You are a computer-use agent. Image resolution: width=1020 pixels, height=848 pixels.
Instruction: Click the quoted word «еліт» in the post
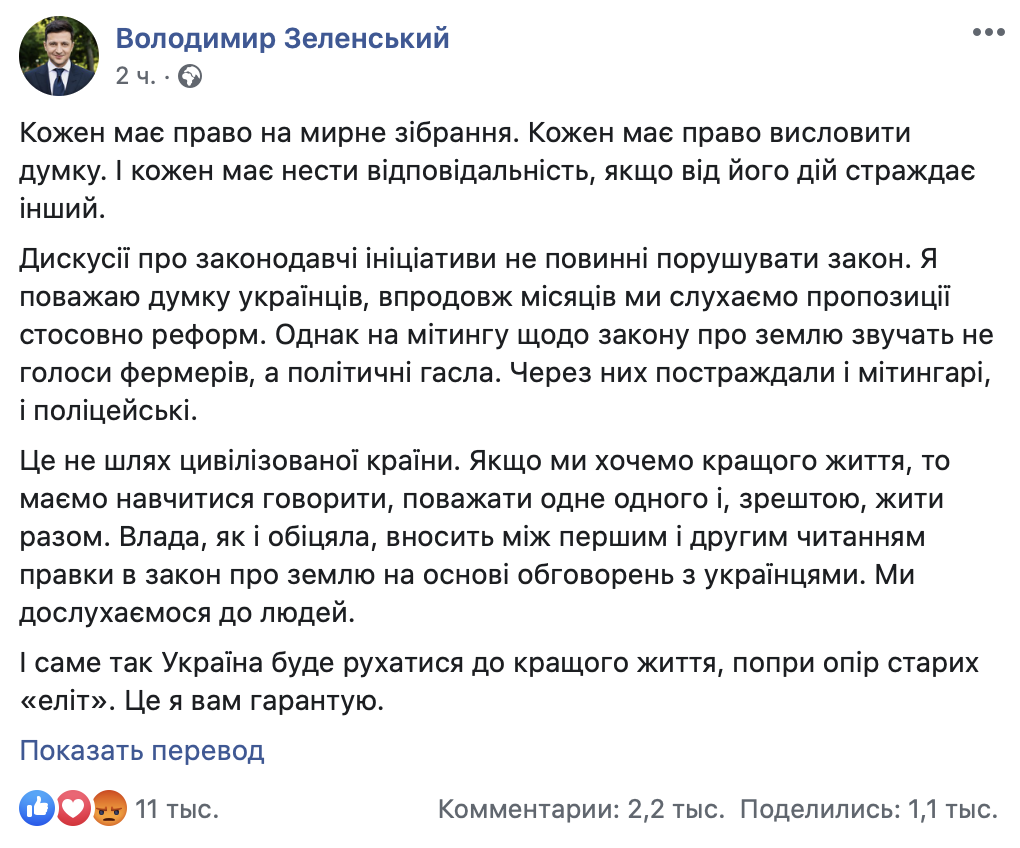[66, 701]
